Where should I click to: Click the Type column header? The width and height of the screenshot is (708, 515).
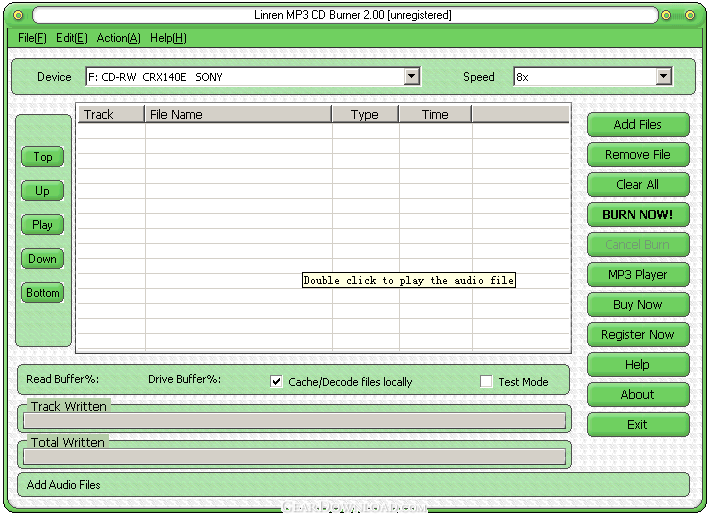(365, 114)
